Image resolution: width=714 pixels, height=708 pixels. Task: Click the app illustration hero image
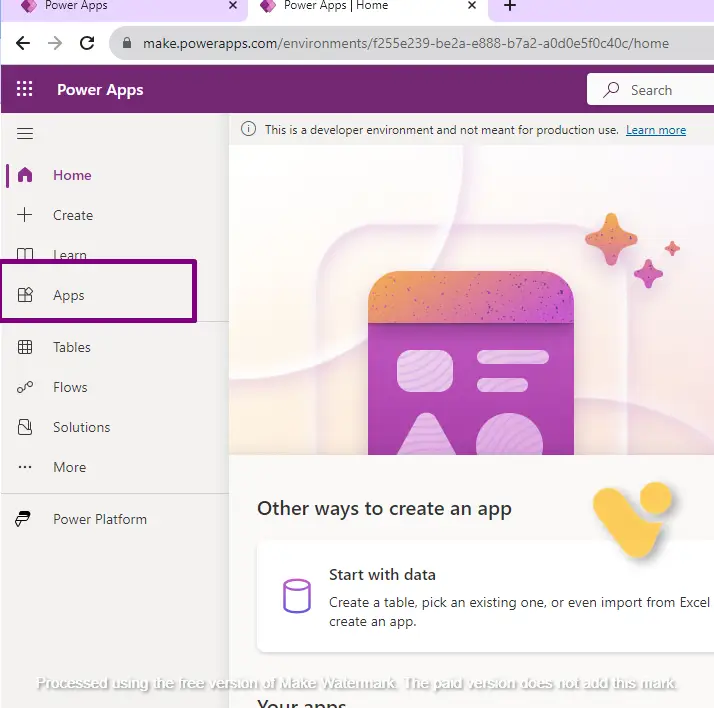pos(471,300)
